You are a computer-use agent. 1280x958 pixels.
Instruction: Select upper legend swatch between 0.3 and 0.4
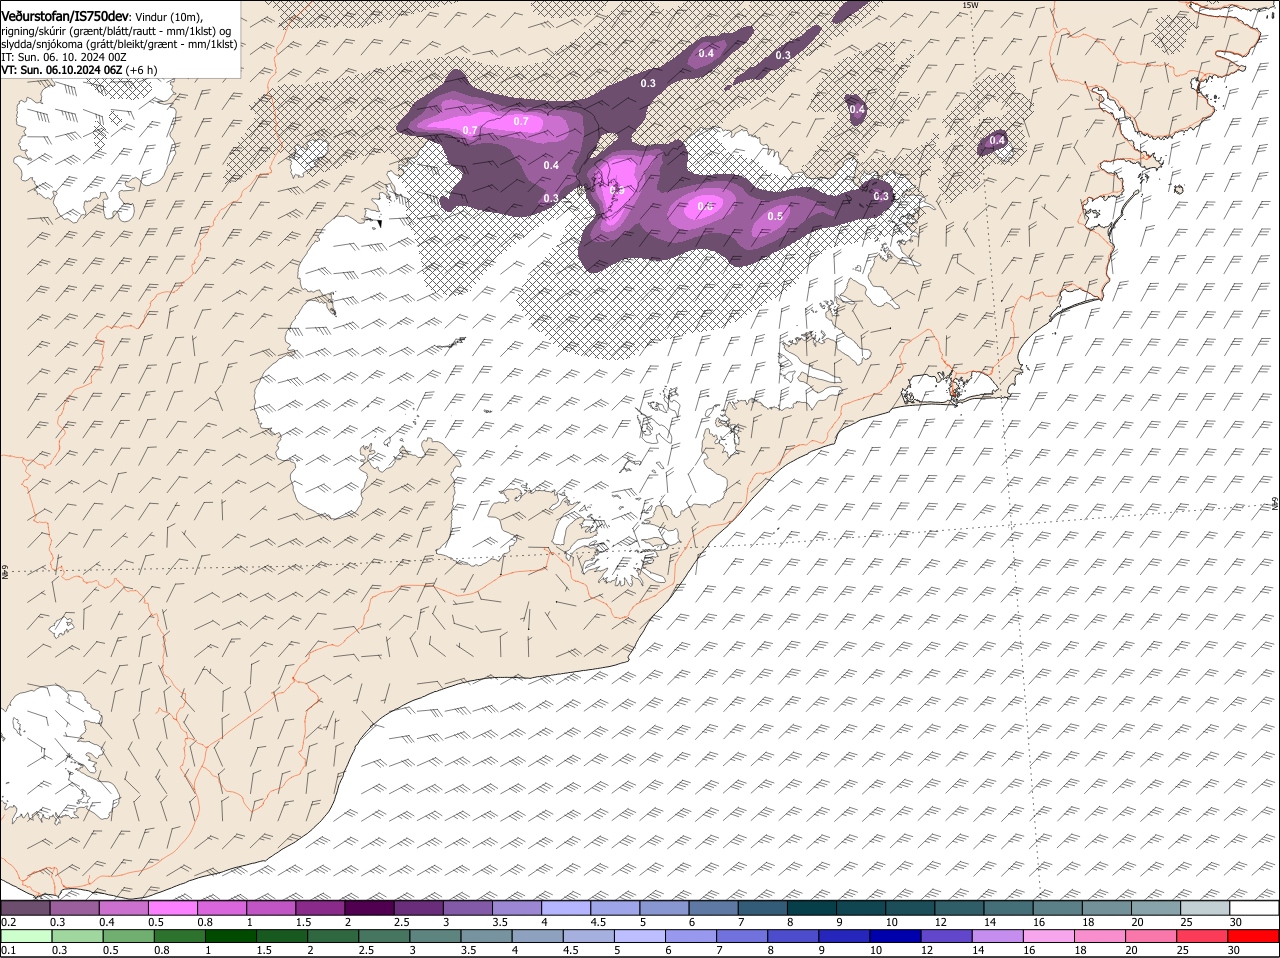(x=74, y=908)
